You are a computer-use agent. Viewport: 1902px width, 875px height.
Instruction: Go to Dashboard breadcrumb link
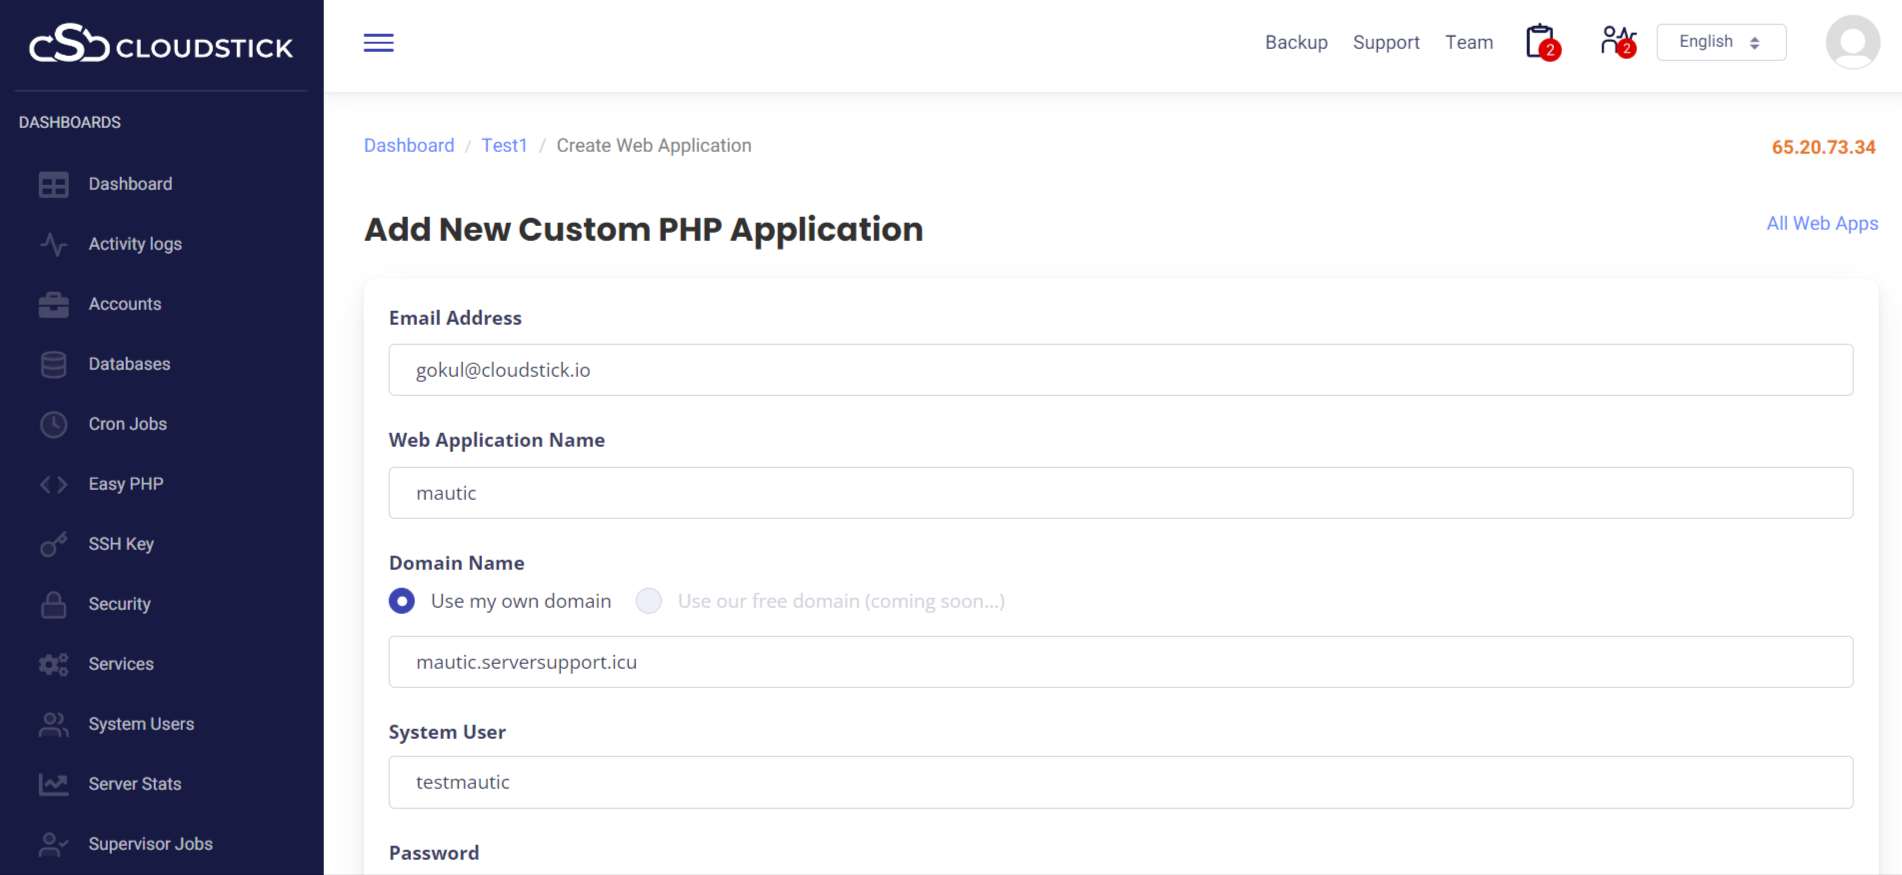409,146
